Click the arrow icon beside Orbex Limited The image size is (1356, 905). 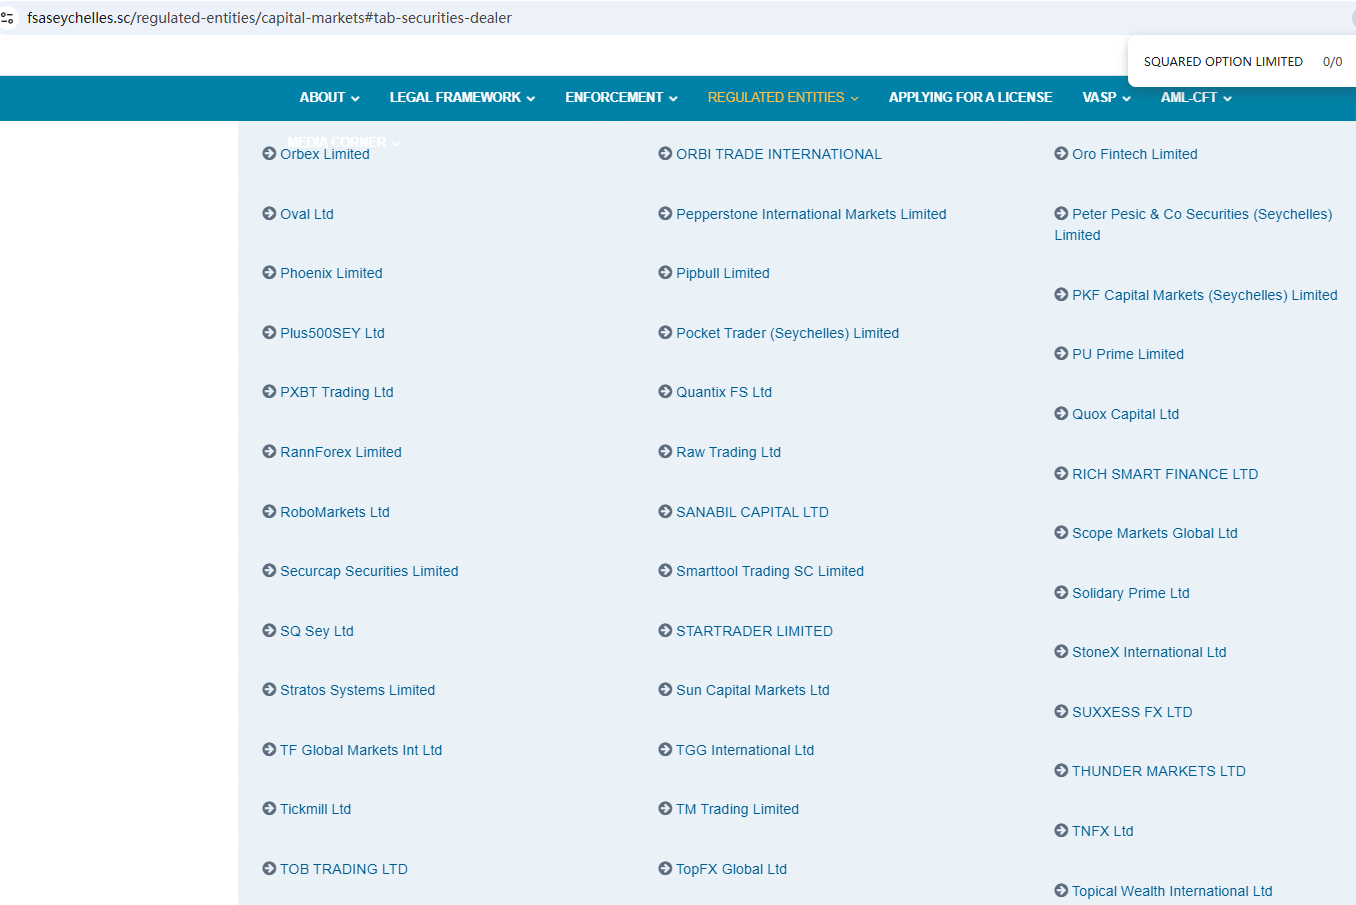tap(269, 154)
